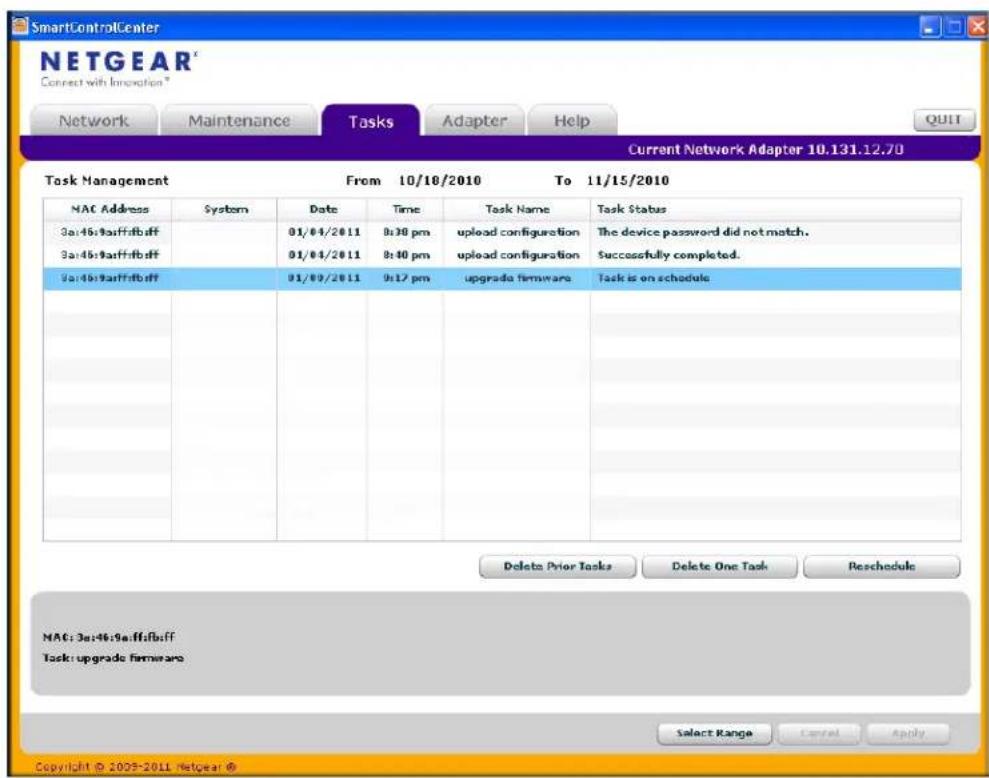Click the upgrade firmware task name cell
The height and width of the screenshot is (778, 989).
coord(517,278)
